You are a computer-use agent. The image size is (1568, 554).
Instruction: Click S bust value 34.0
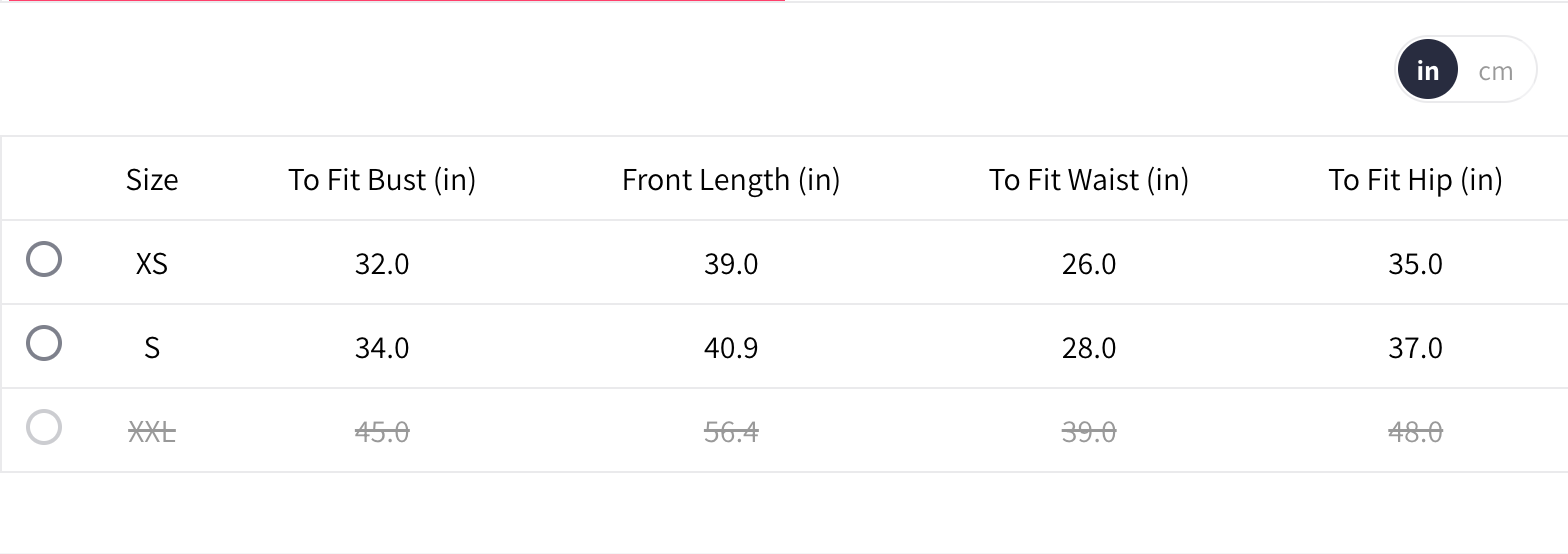click(x=382, y=348)
